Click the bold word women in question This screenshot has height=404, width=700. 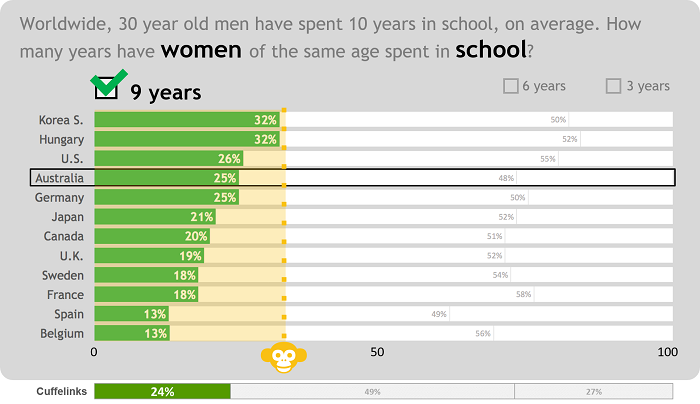pos(201,49)
